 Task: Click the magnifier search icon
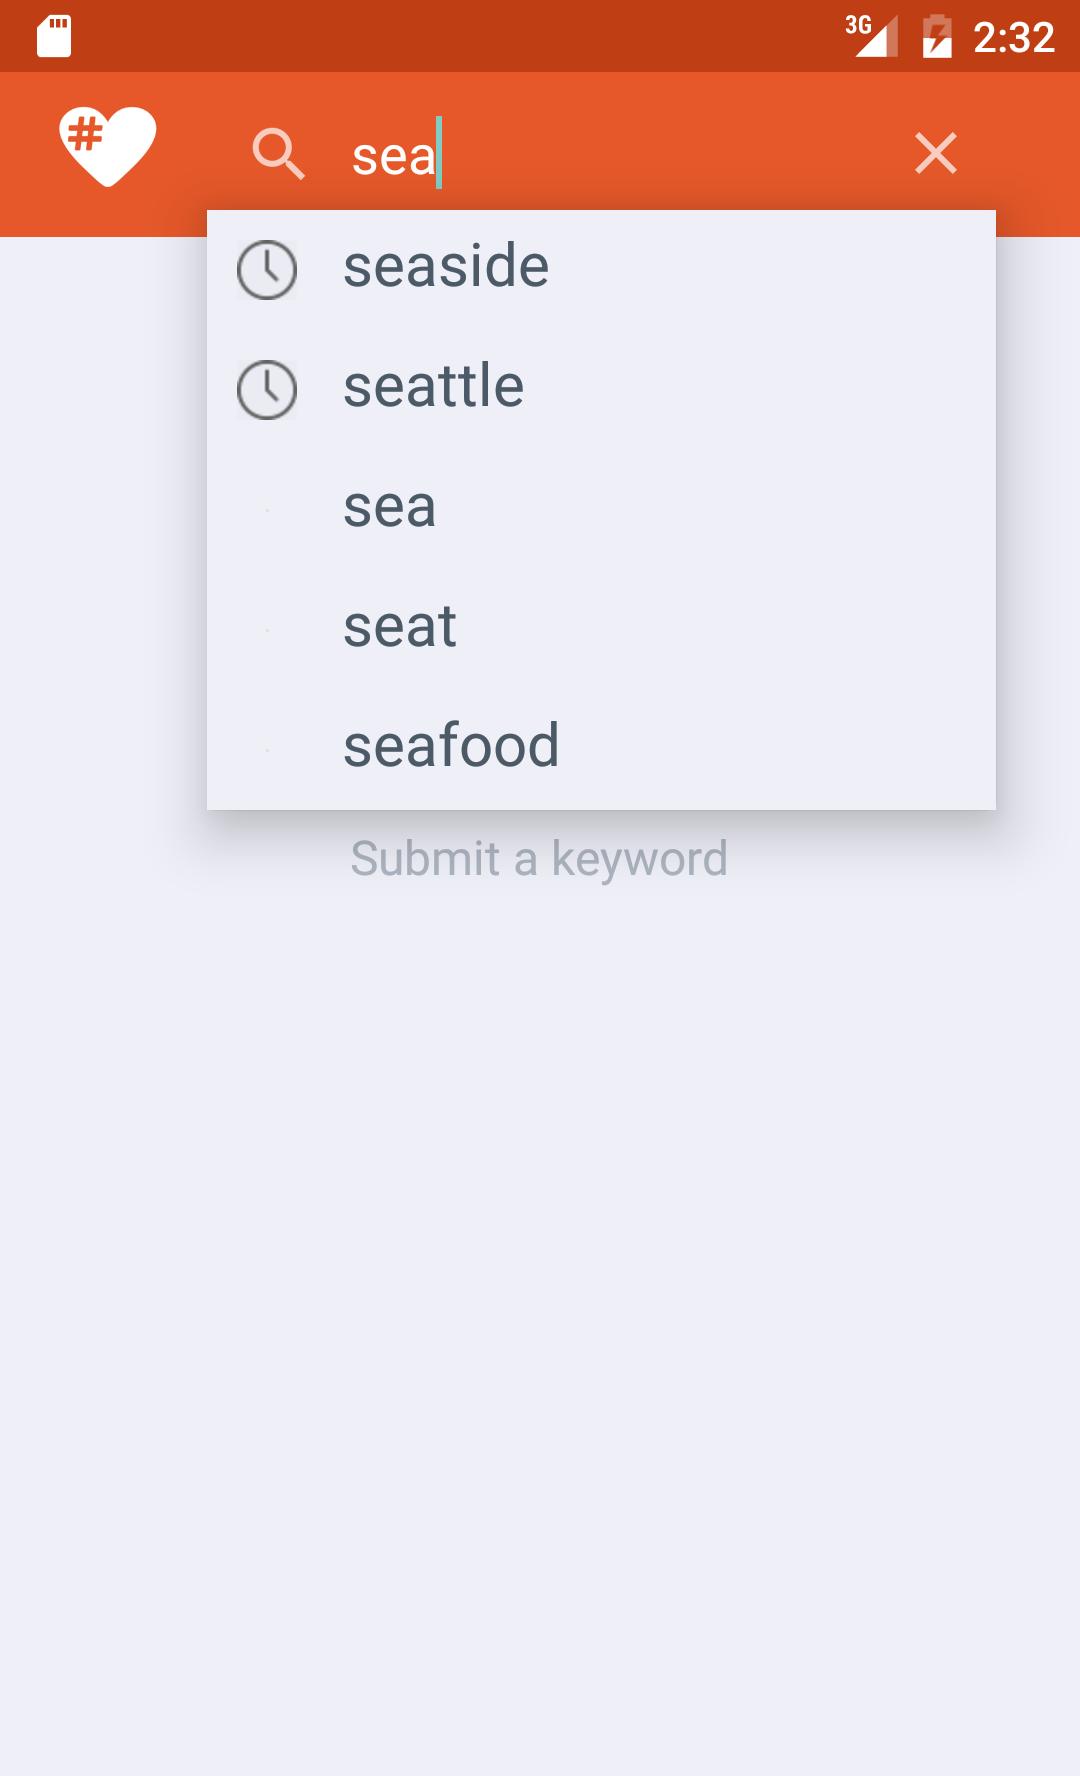(278, 154)
